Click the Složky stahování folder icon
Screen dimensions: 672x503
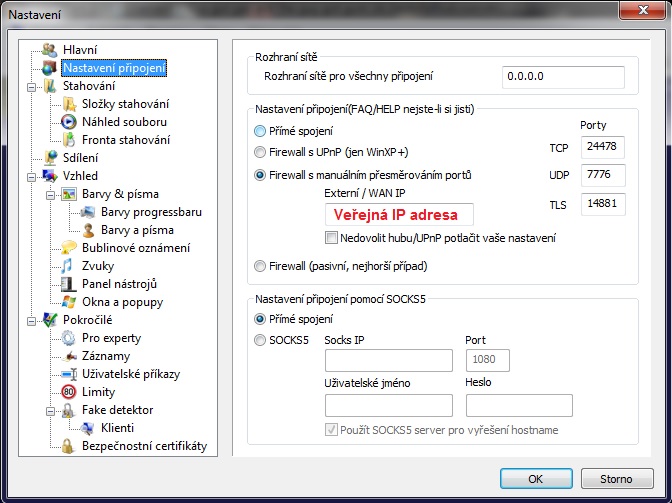pyautogui.click(x=69, y=104)
